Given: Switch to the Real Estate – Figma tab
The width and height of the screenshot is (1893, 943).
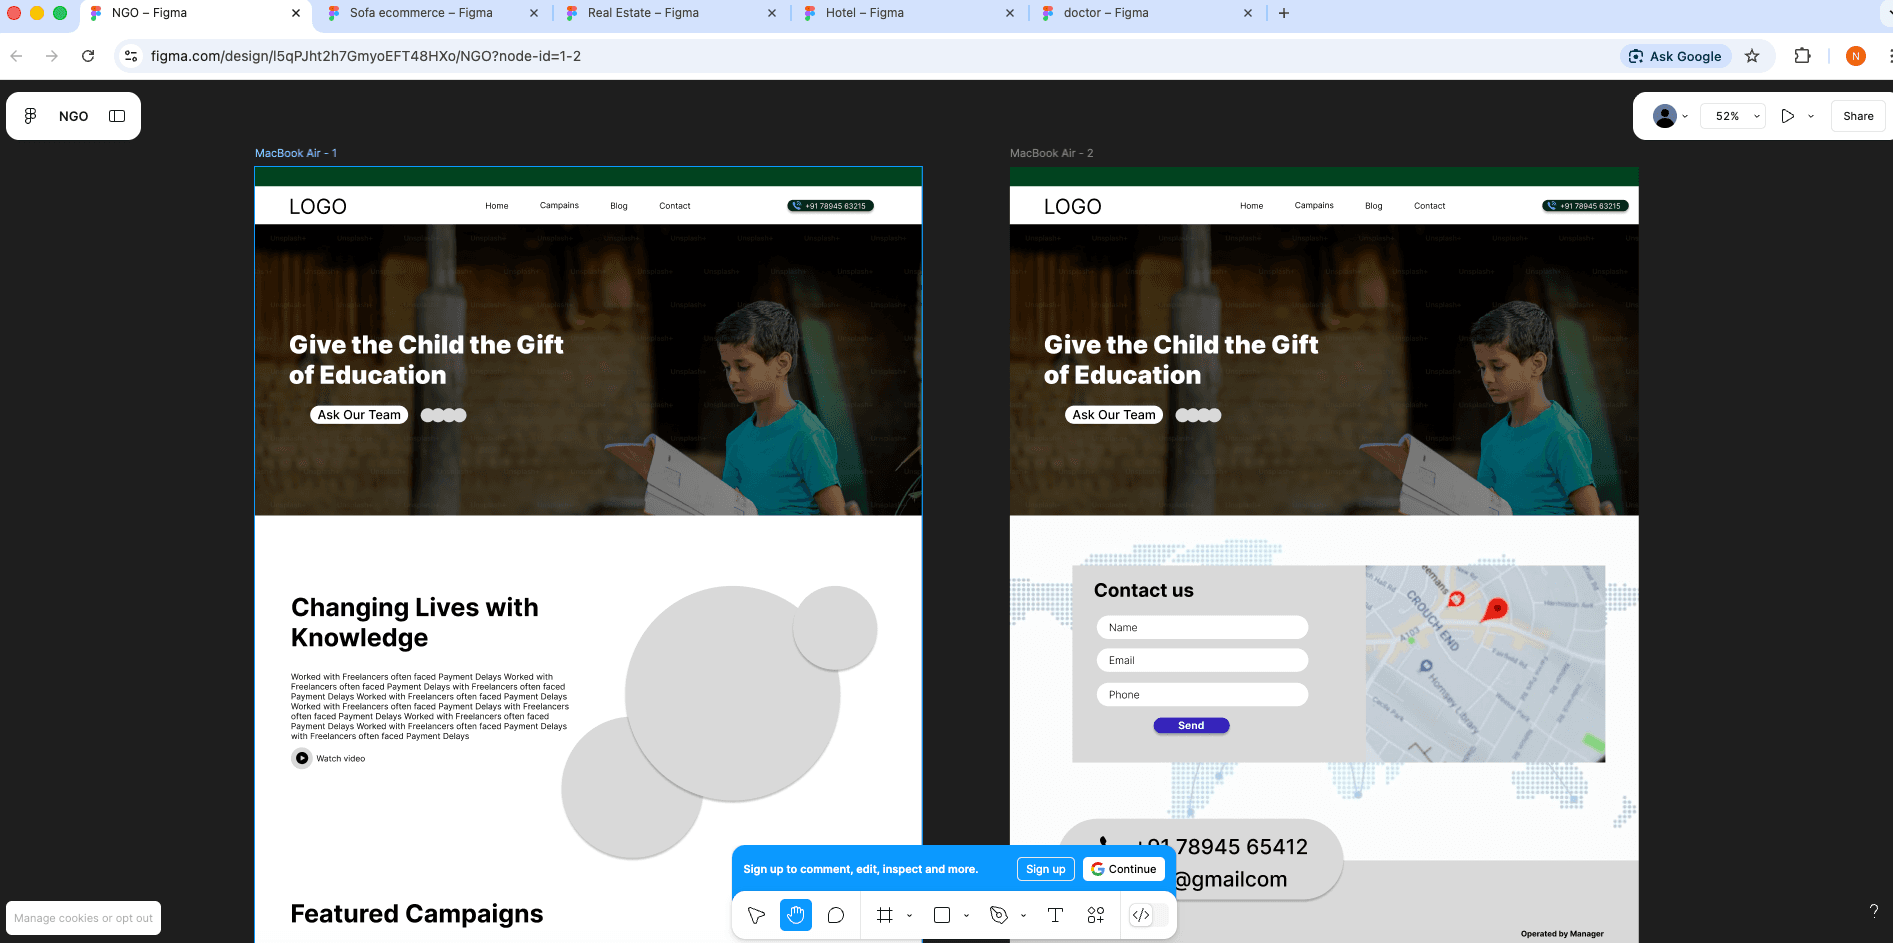Looking at the screenshot, I should coord(670,13).
